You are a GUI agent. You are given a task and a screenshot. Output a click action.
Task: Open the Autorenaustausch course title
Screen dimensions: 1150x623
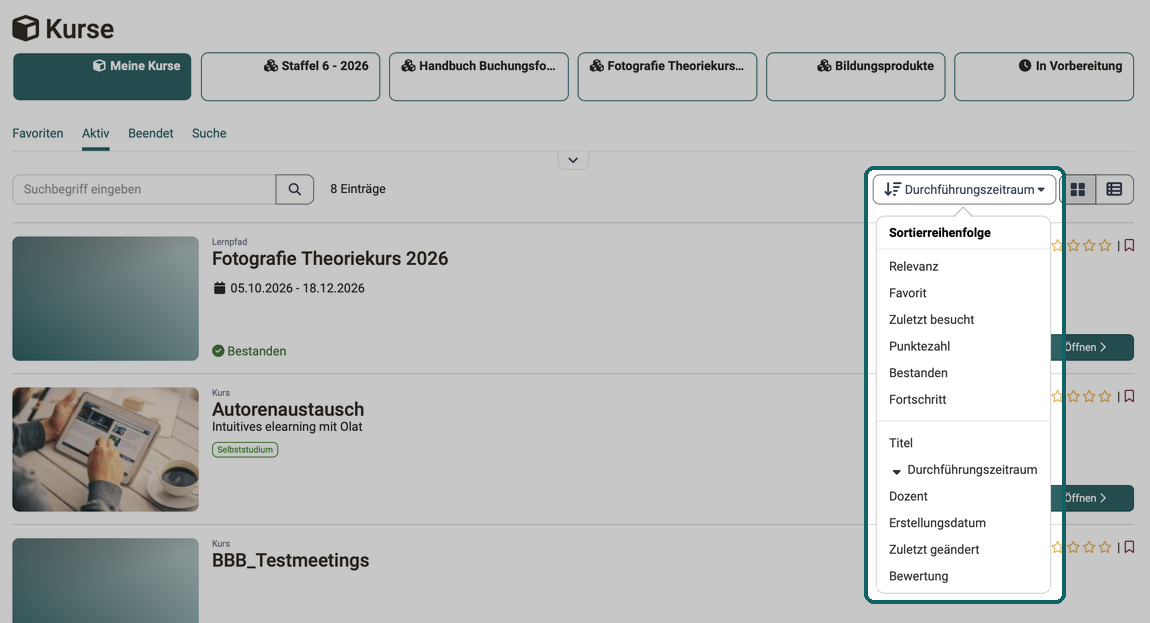click(x=288, y=409)
